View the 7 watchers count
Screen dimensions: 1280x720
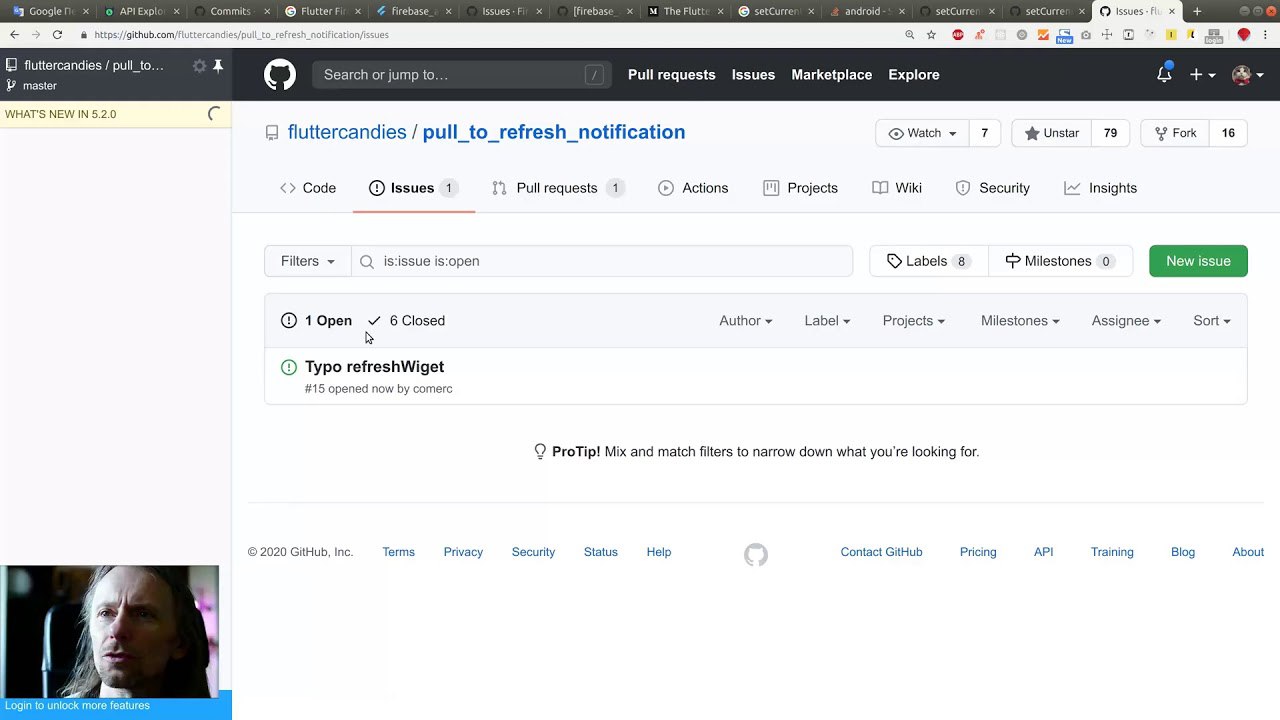click(984, 133)
